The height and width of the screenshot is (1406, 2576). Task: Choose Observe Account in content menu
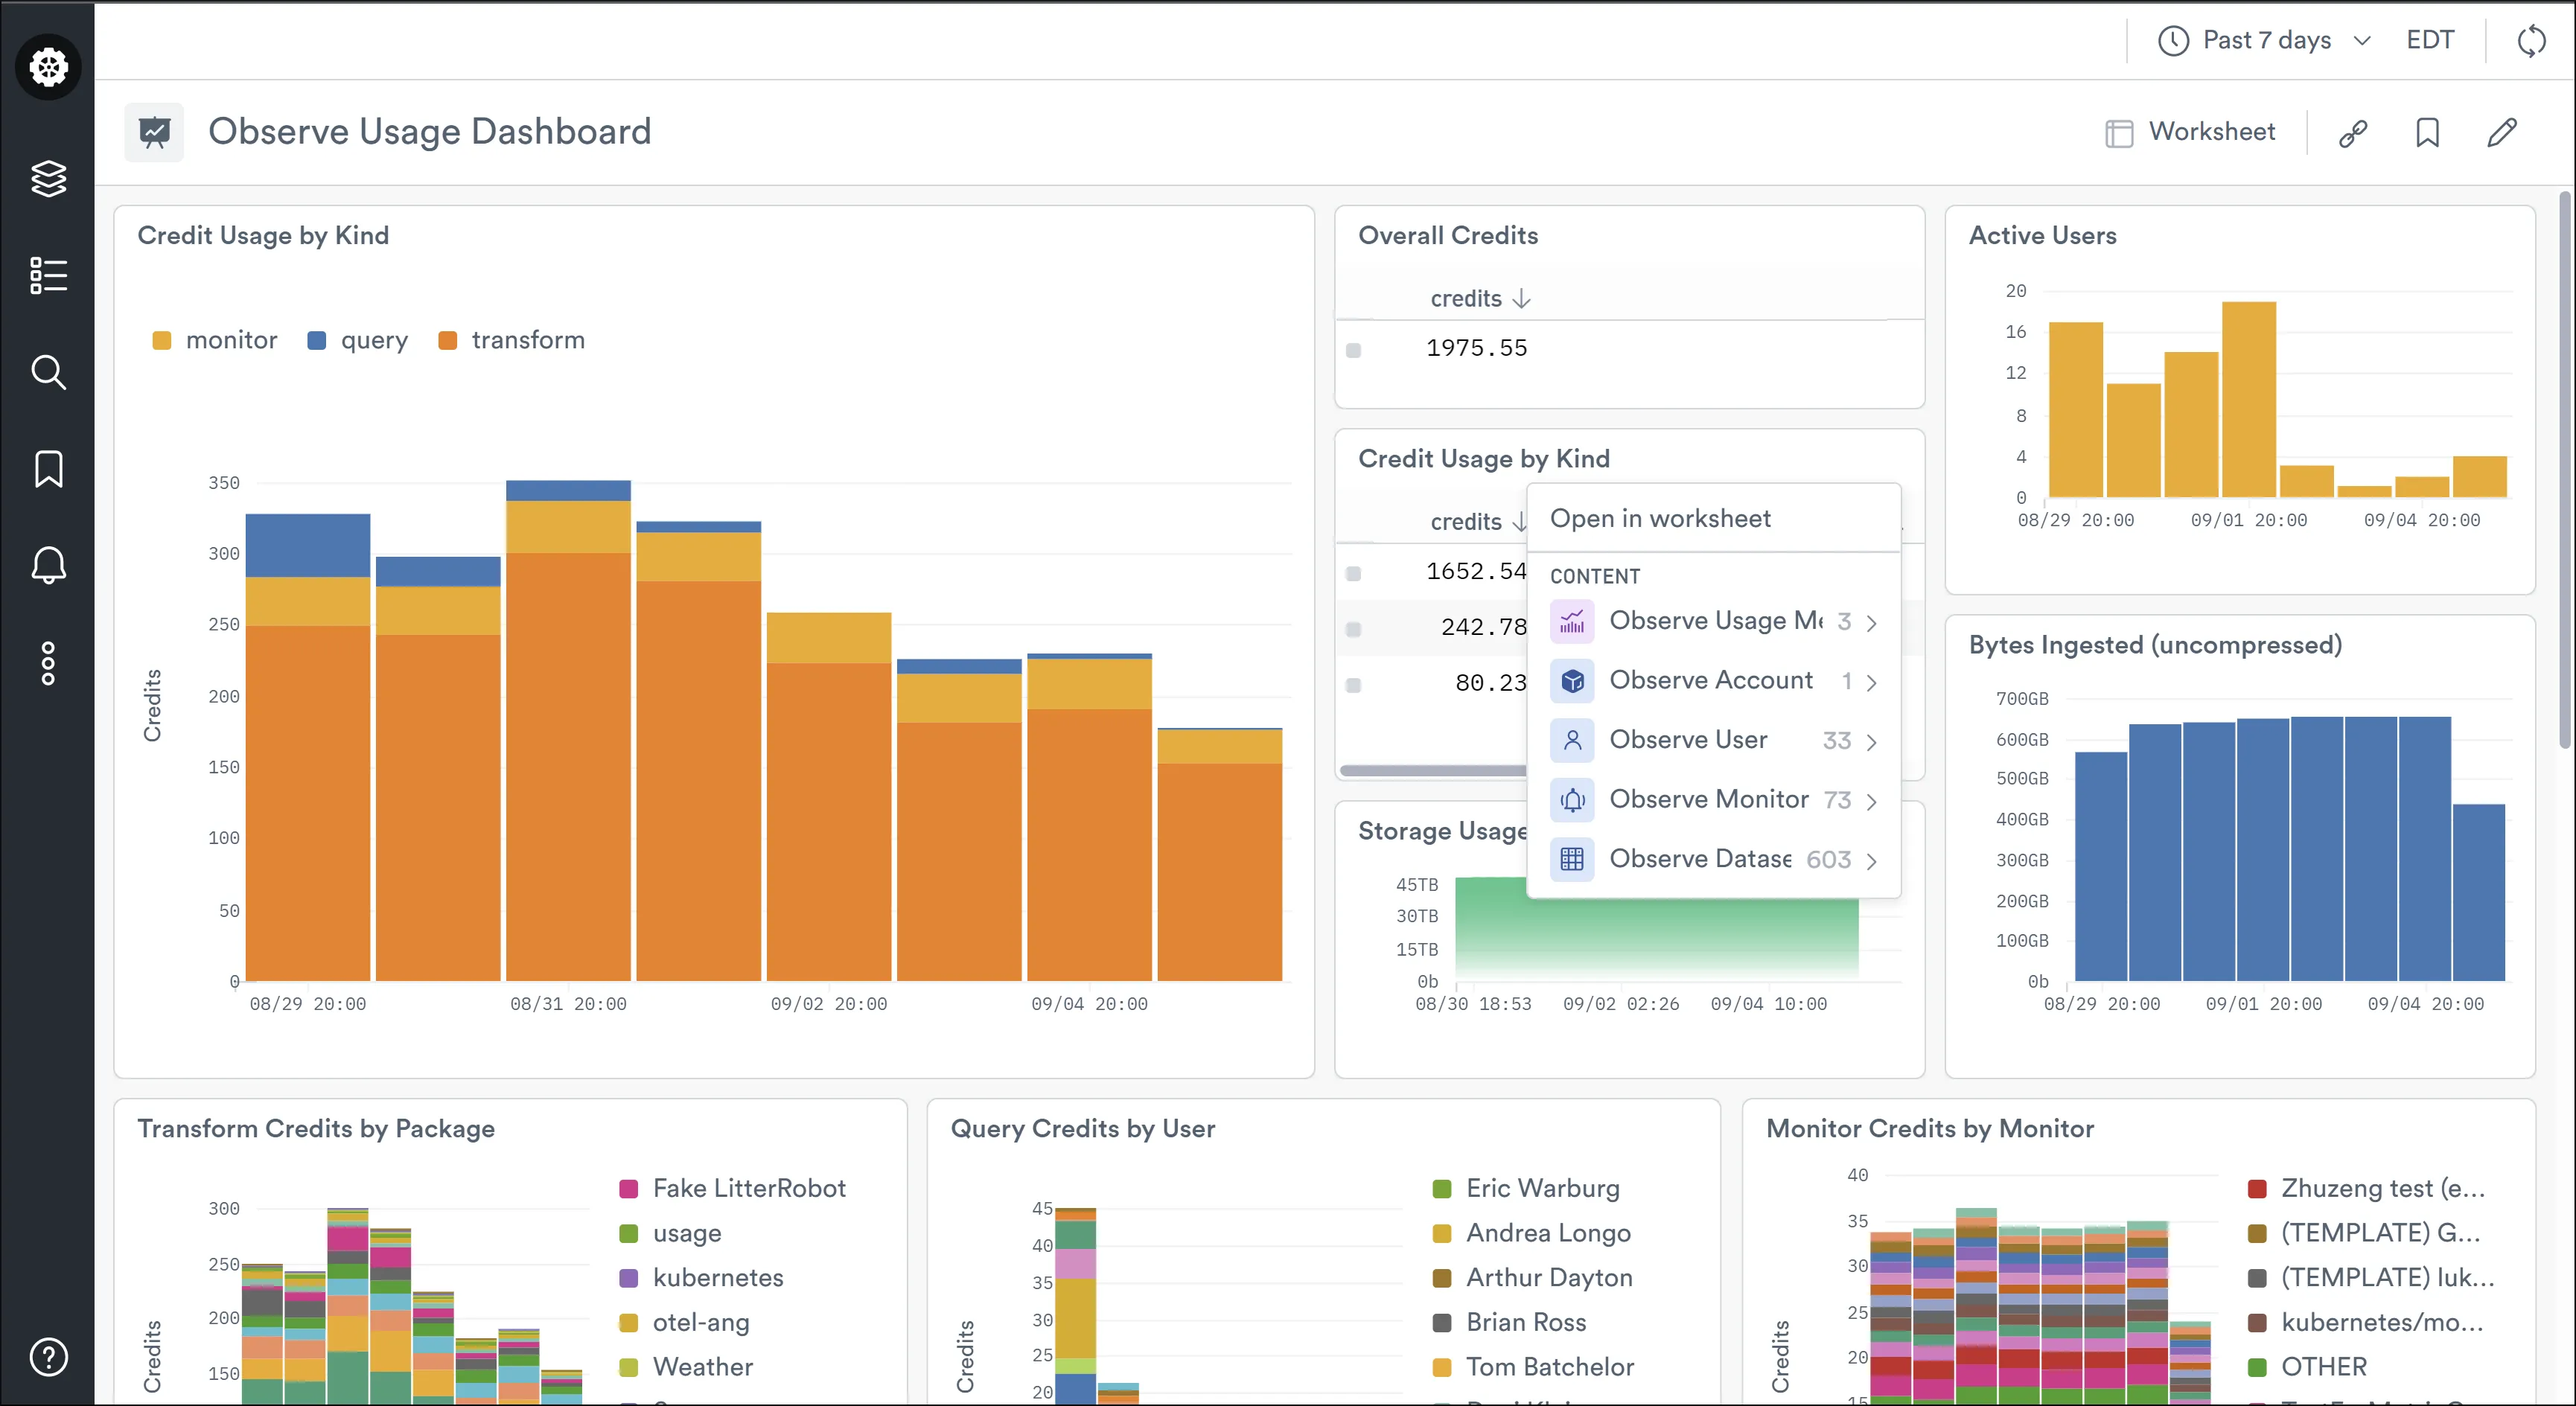coord(1714,681)
